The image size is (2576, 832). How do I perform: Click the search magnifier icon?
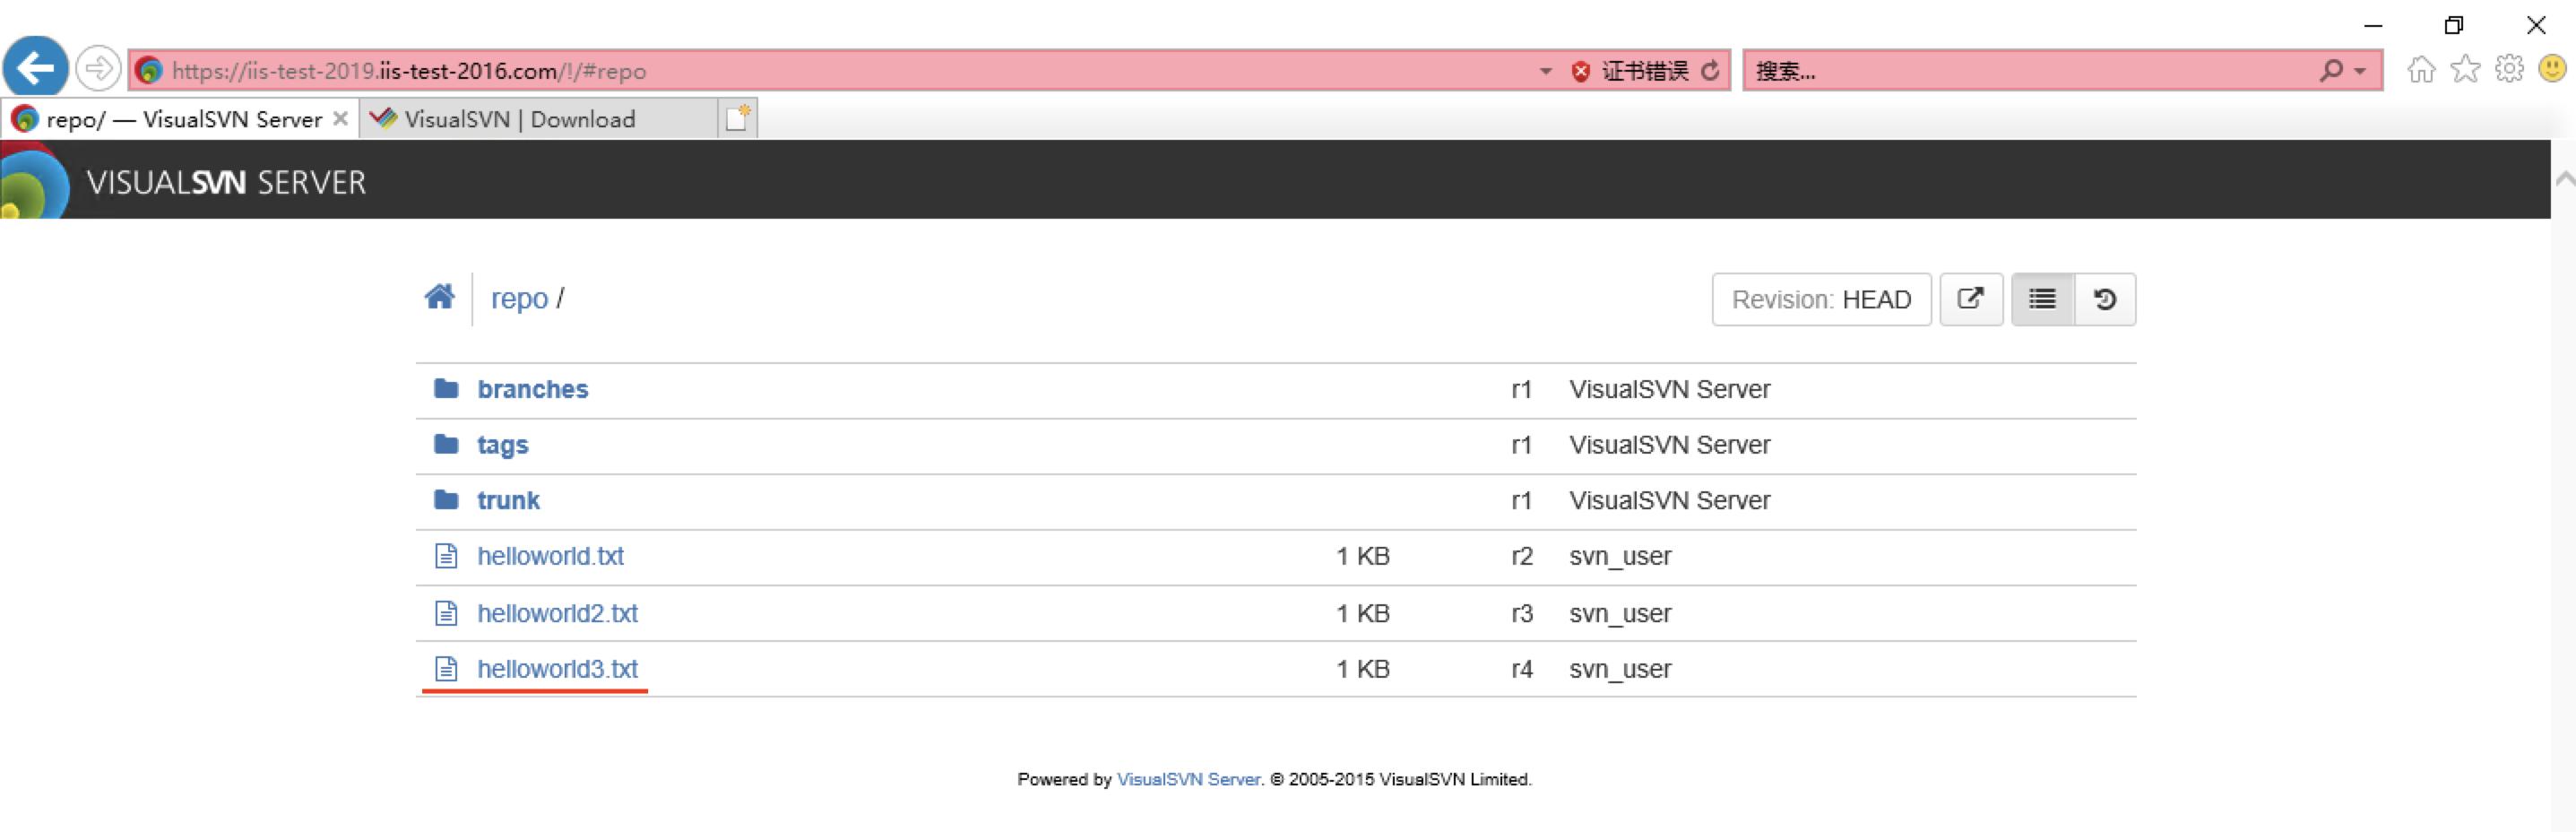(x=2331, y=71)
